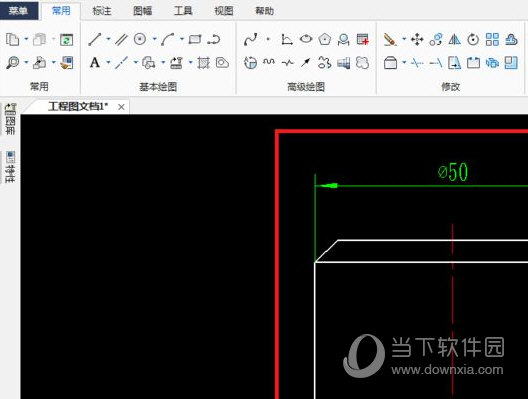Open the 图库 side panel

pyautogui.click(x=10, y=119)
